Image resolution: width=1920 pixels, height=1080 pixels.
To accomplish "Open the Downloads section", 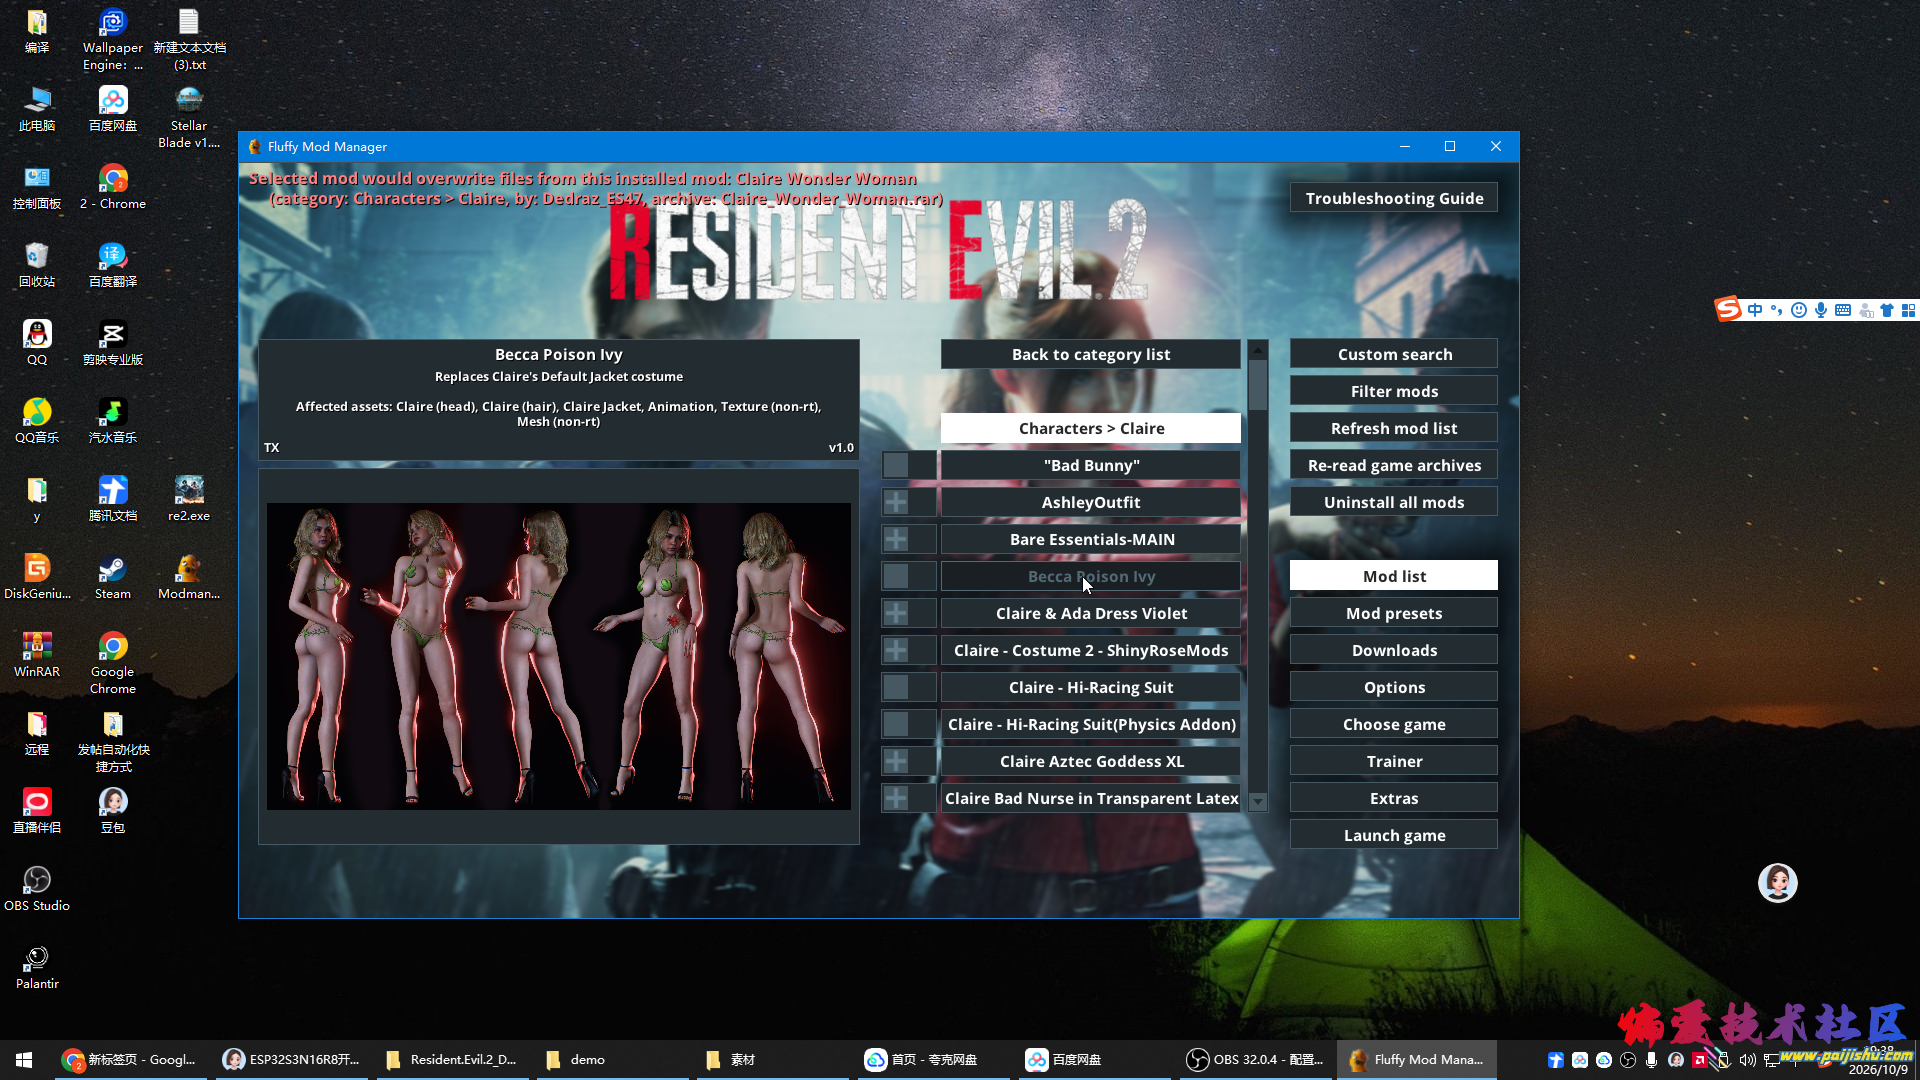I will tap(1394, 650).
